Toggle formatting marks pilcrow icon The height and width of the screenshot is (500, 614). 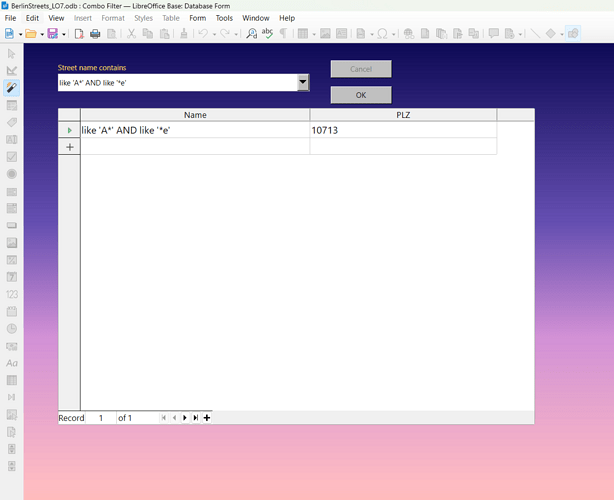pyautogui.click(x=283, y=33)
